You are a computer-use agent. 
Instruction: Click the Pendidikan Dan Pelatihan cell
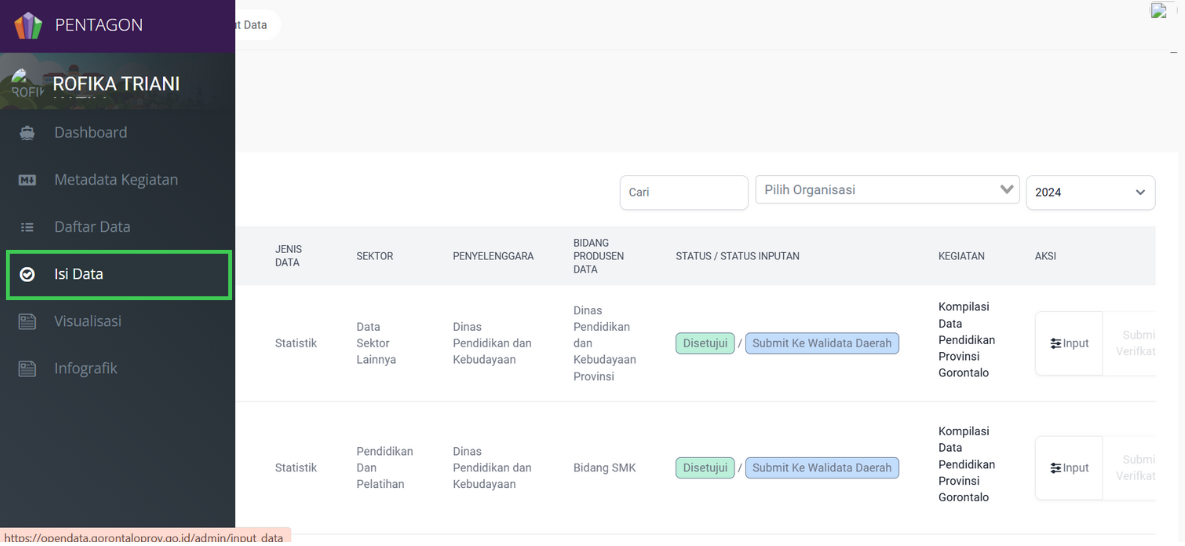pyautogui.click(x=385, y=468)
